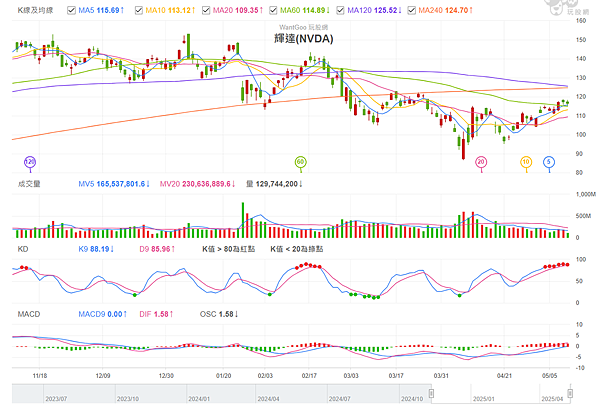Viewport: 600px width, 406px height.
Task: Click the MACD9 0.00 value
Action: click(x=103, y=314)
